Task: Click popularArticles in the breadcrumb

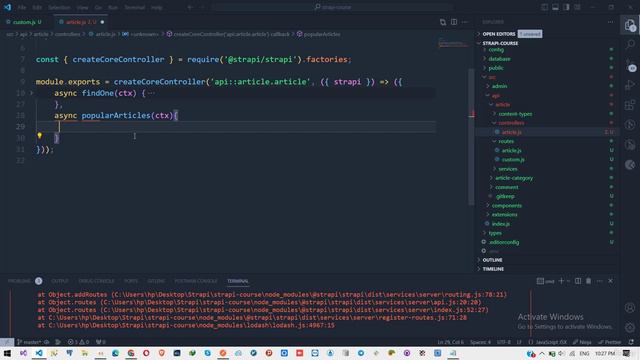Action: pyautogui.click(x=322, y=34)
